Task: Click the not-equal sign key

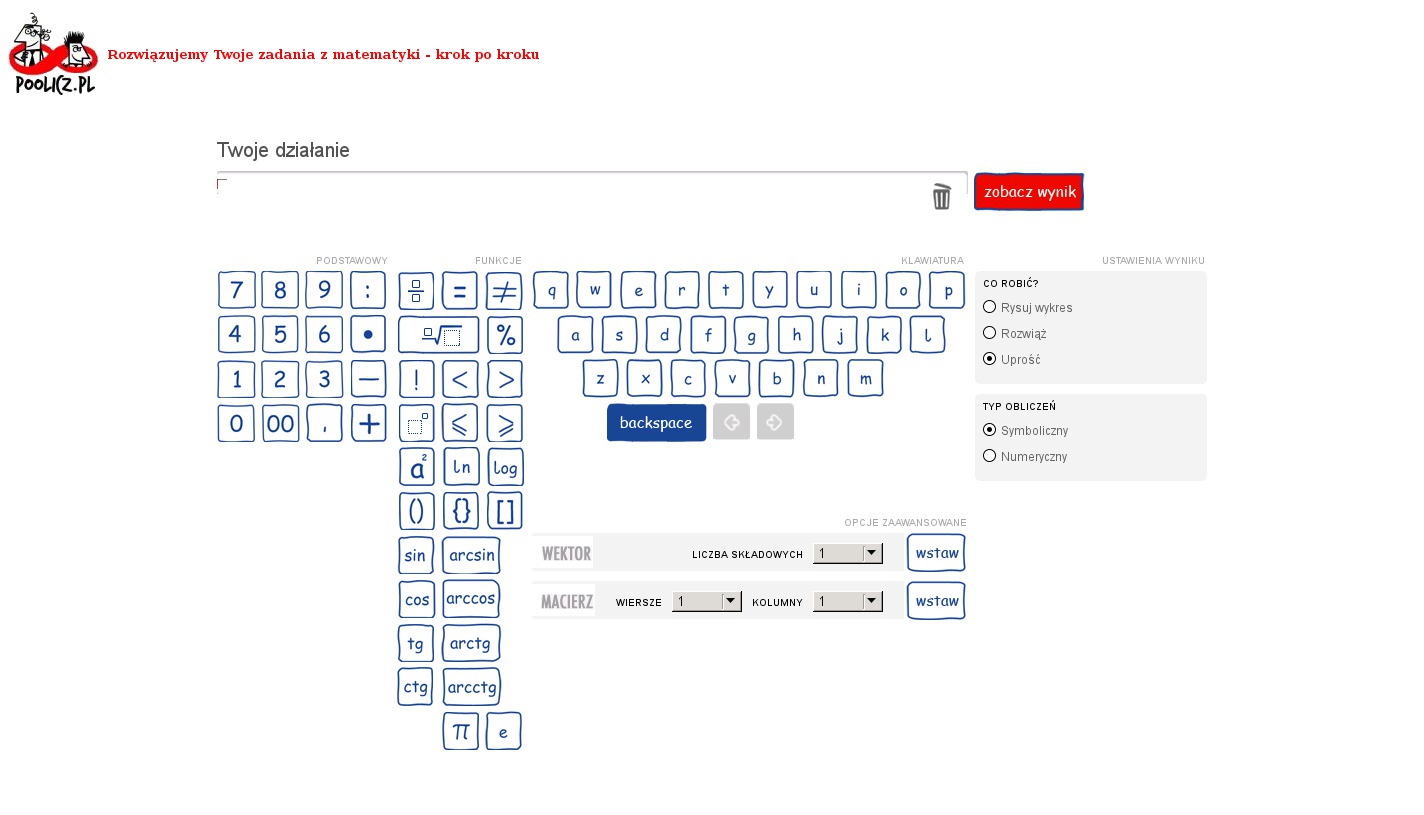Action: coord(504,291)
